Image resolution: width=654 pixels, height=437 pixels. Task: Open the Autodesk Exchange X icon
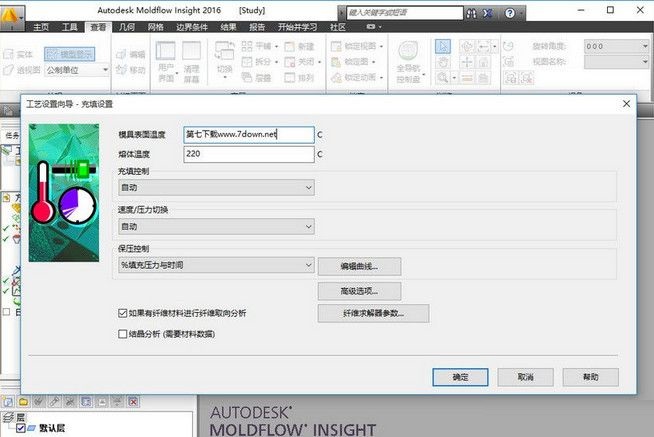(488, 13)
